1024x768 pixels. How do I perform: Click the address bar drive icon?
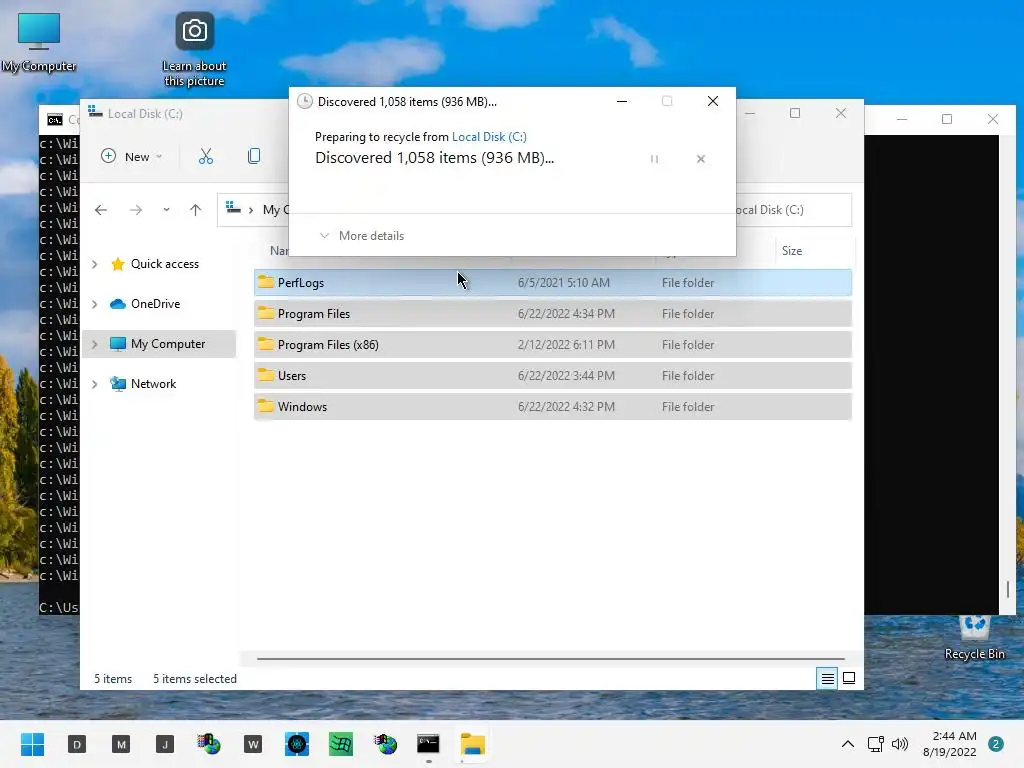pyautogui.click(x=232, y=208)
